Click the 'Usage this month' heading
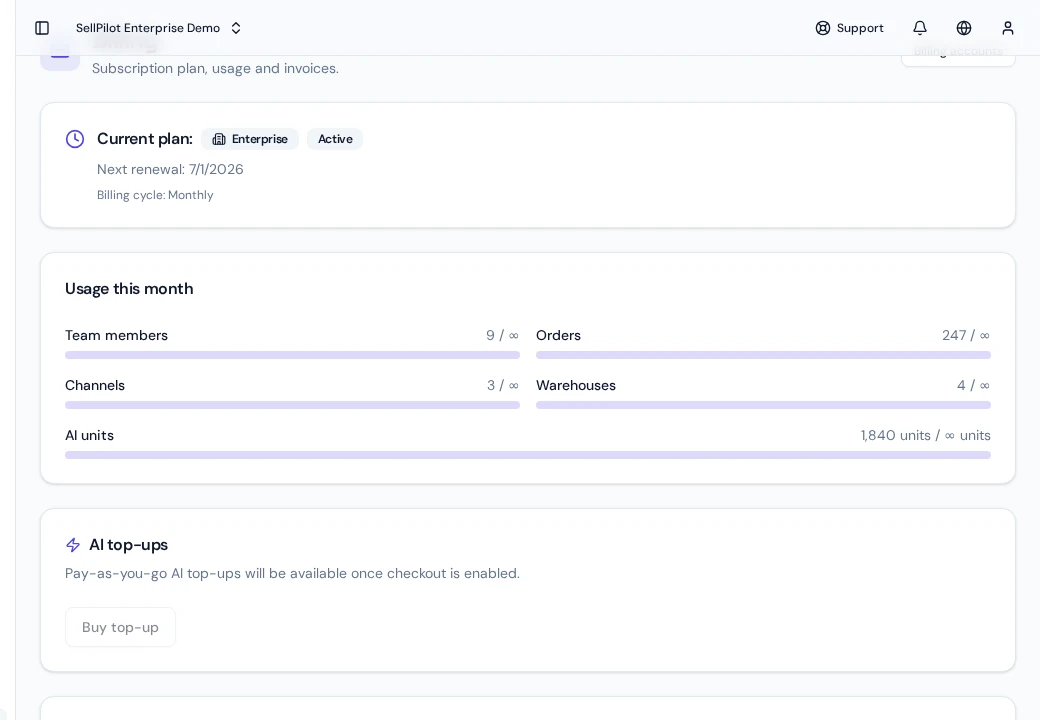This screenshot has height=720, width=1040. pyautogui.click(x=129, y=289)
